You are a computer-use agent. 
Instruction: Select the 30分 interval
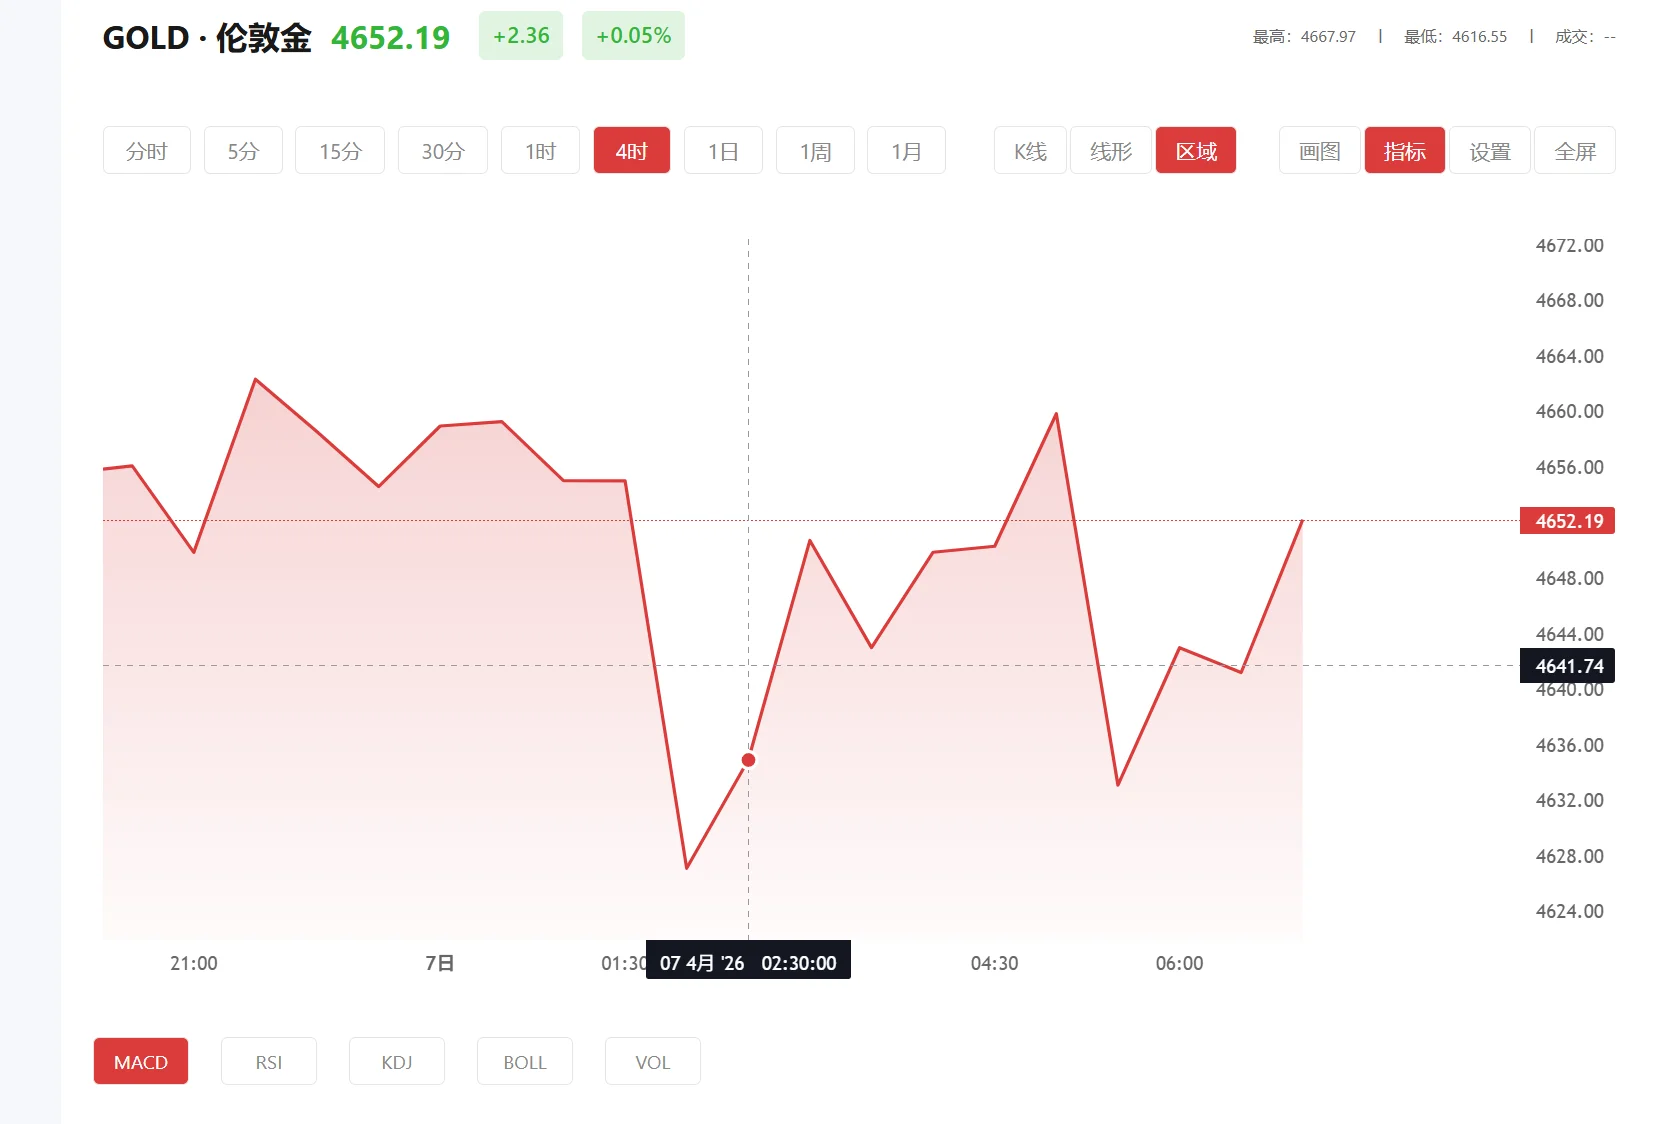pos(442,150)
